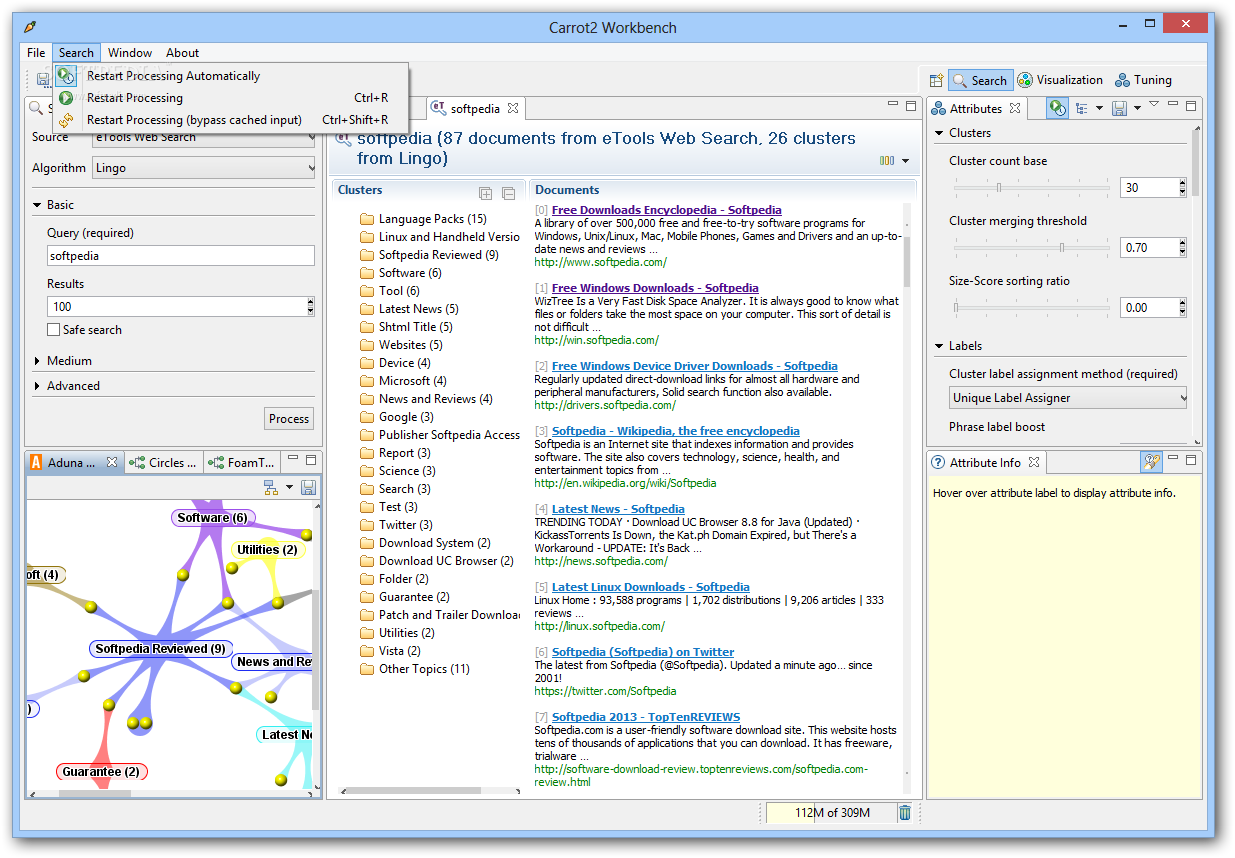Collapse the Labels attribute section
This screenshot has width=1235, height=858.
(x=939, y=346)
